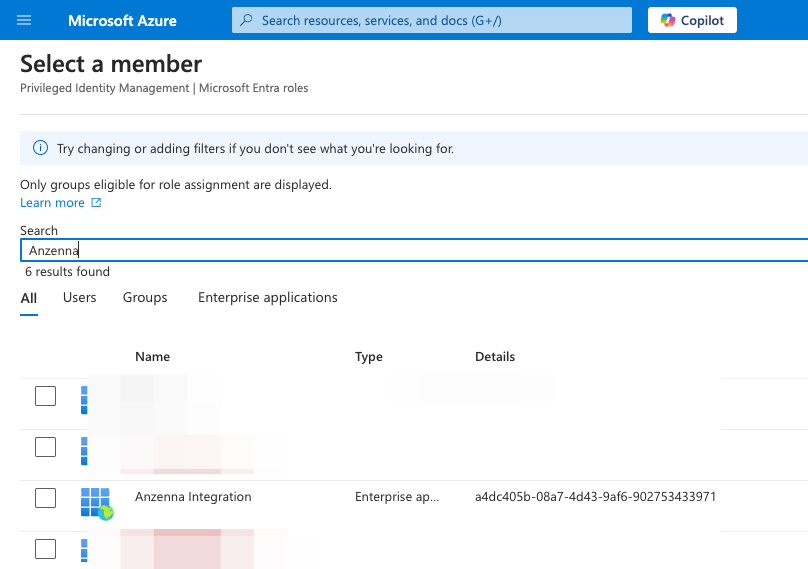
Task: Open the Azure portal hamburger menu
Action: [x=25, y=20]
